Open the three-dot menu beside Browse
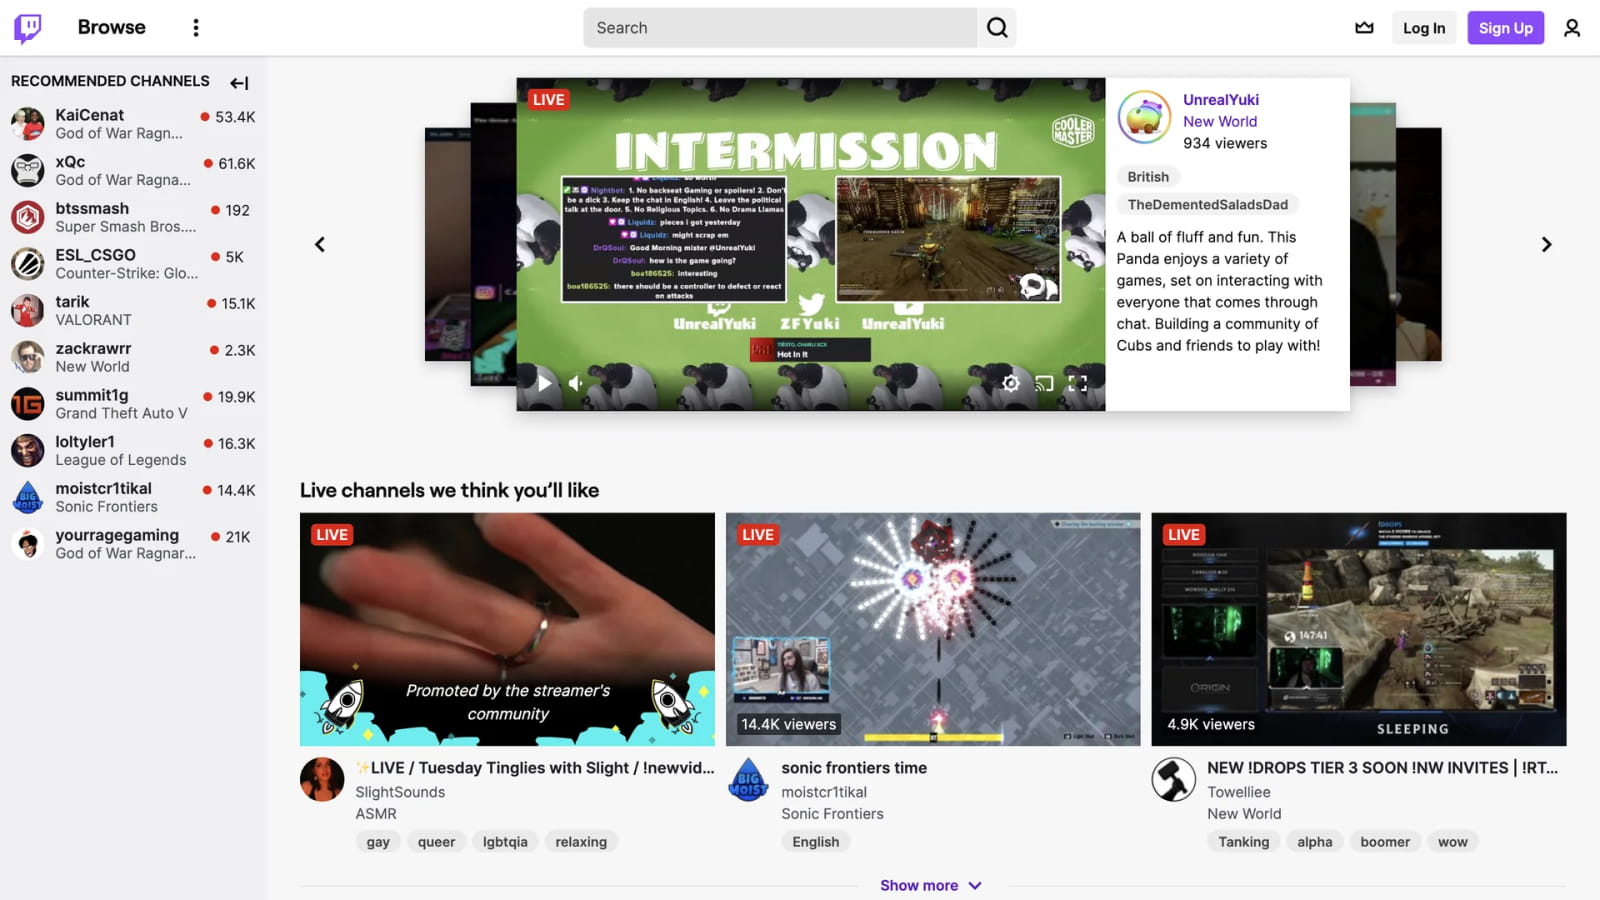Screen dimensions: 1600x900 coord(196,27)
